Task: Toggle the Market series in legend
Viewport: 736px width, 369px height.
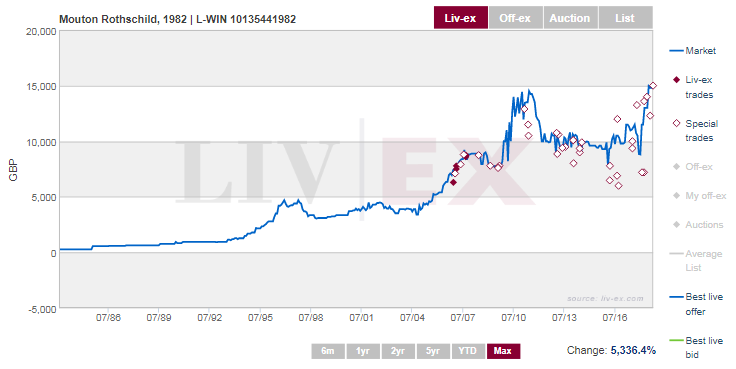Action: click(x=700, y=51)
